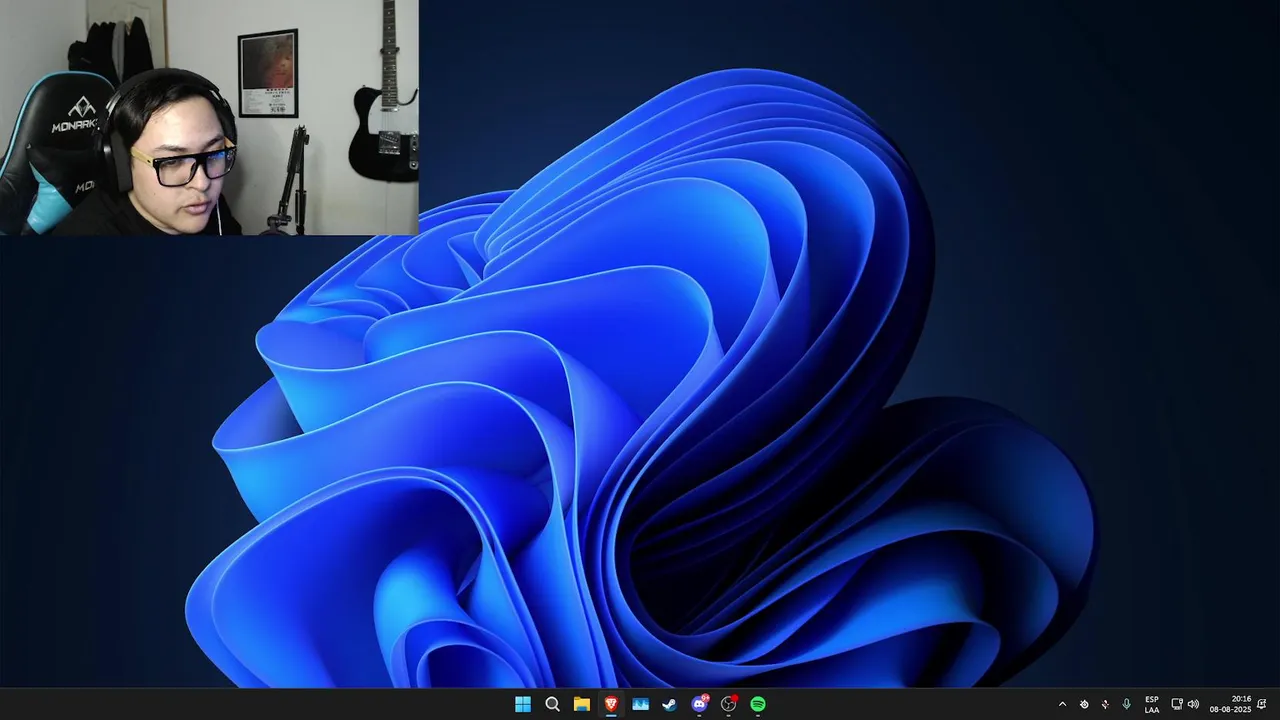Open Discord from the taskbar
This screenshot has width=1280, height=720.
coord(700,704)
